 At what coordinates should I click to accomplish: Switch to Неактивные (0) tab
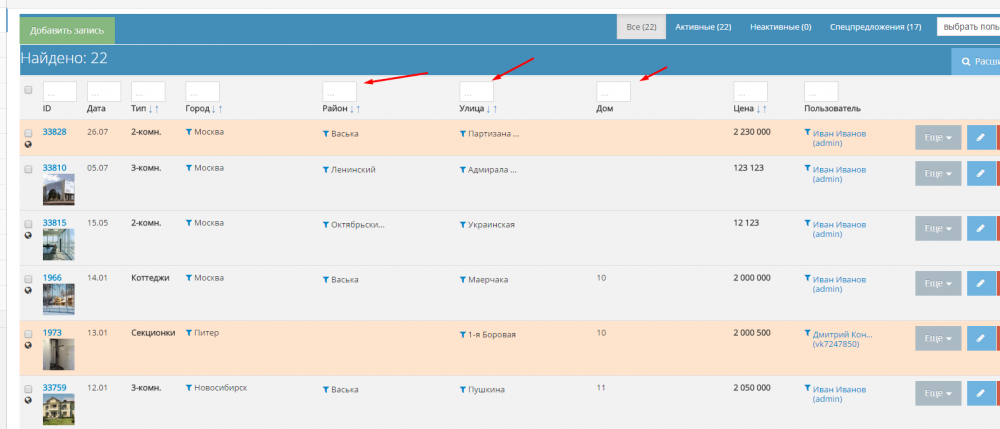[x=781, y=27]
